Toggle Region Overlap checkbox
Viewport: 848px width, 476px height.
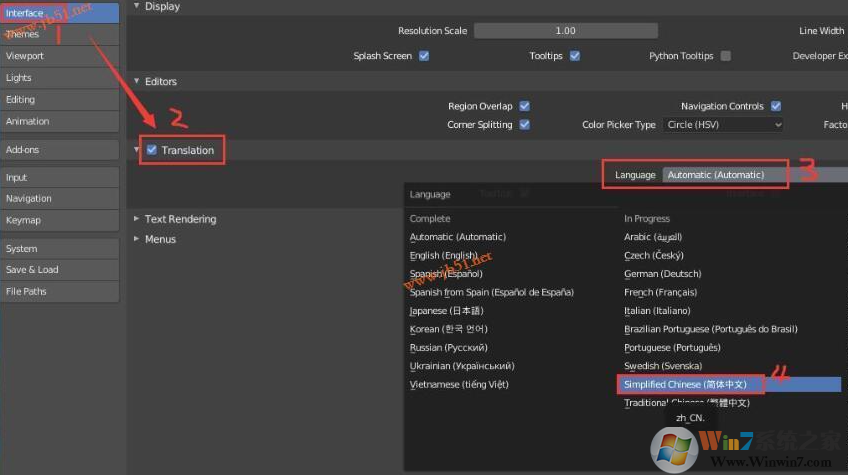(525, 106)
